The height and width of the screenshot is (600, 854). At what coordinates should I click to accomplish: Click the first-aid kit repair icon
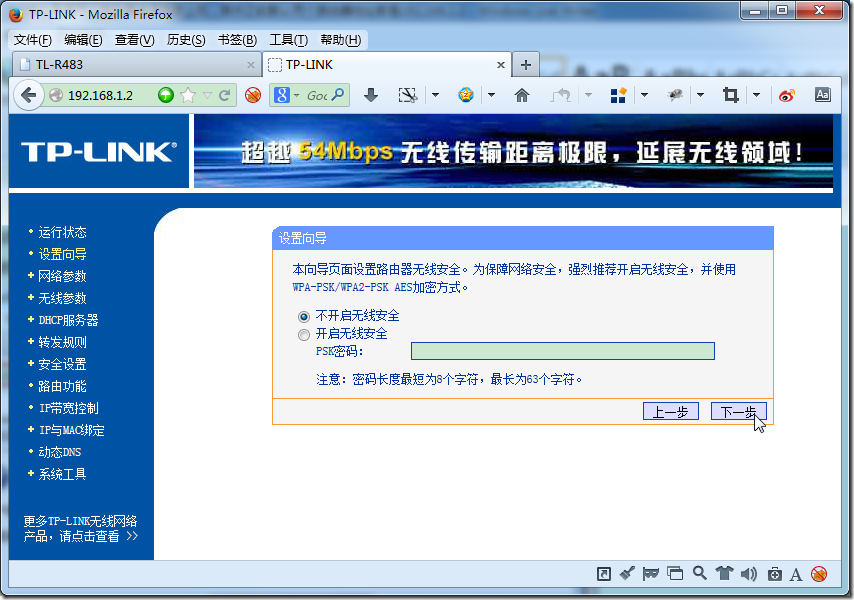[x=774, y=574]
